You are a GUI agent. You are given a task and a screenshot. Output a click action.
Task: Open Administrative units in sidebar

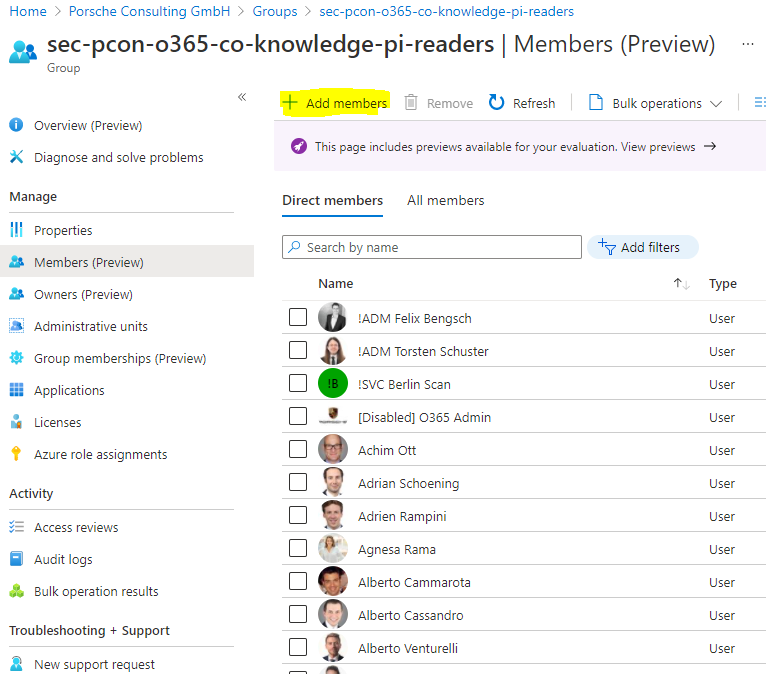tap(90, 326)
